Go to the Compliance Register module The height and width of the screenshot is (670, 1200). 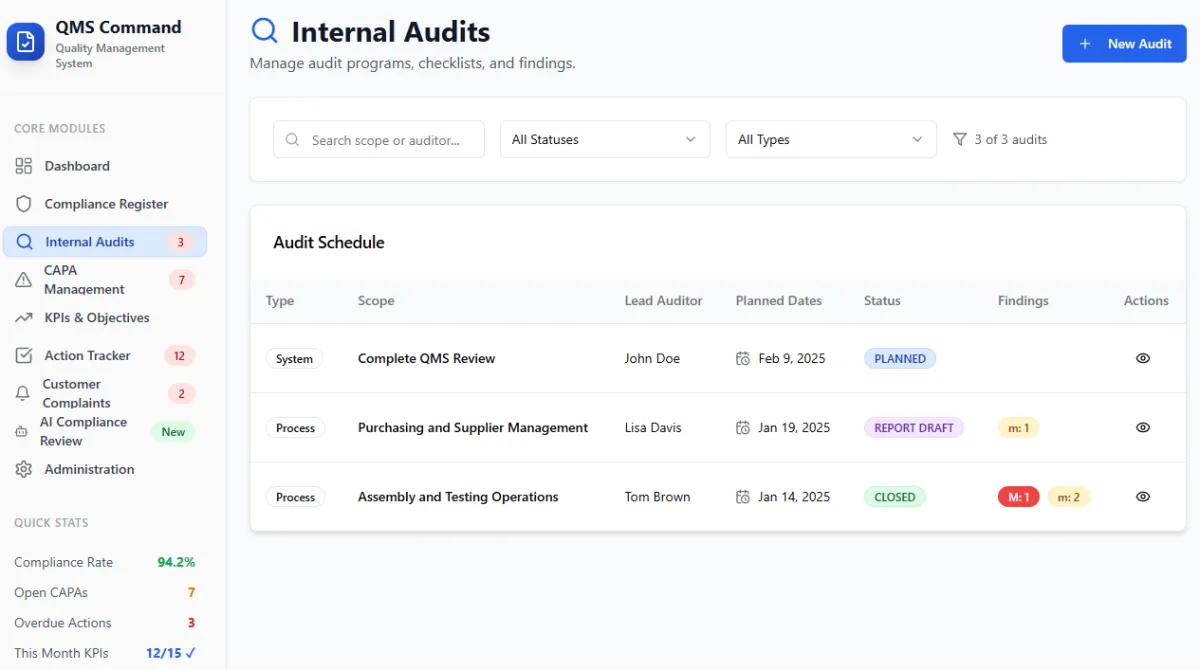pyautogui.click(x=106, y=204)
